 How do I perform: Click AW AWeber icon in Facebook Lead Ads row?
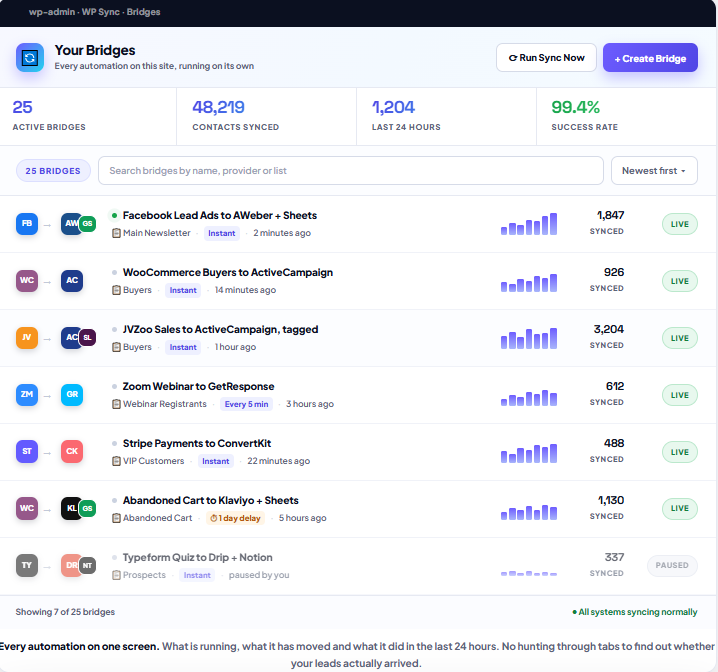tap(70, 224)
